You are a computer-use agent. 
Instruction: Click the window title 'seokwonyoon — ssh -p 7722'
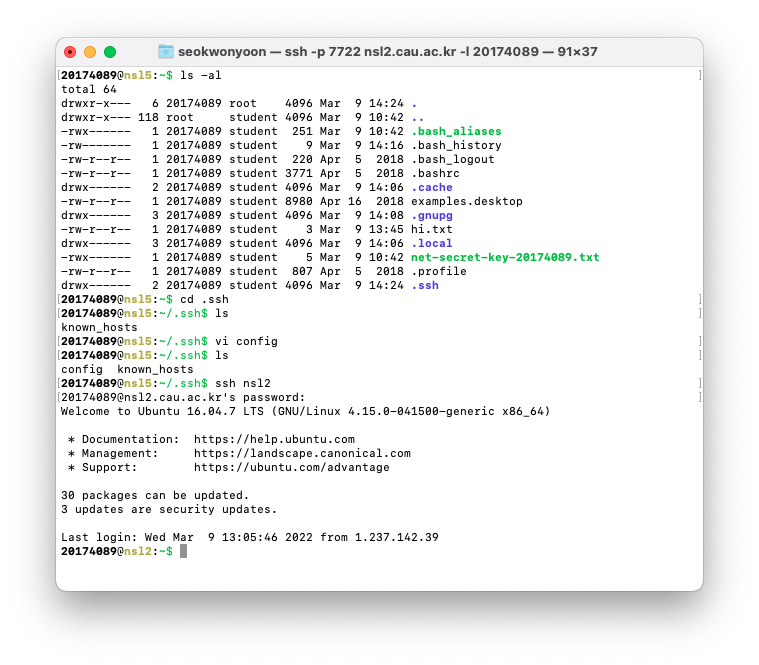coord(388,51)
